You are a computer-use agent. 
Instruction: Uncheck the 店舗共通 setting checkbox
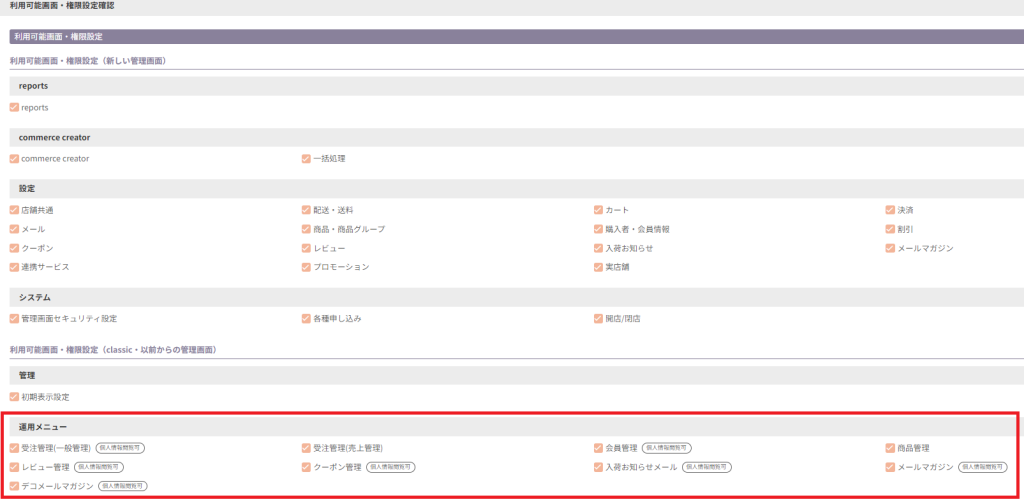click(x=14, y=210)
